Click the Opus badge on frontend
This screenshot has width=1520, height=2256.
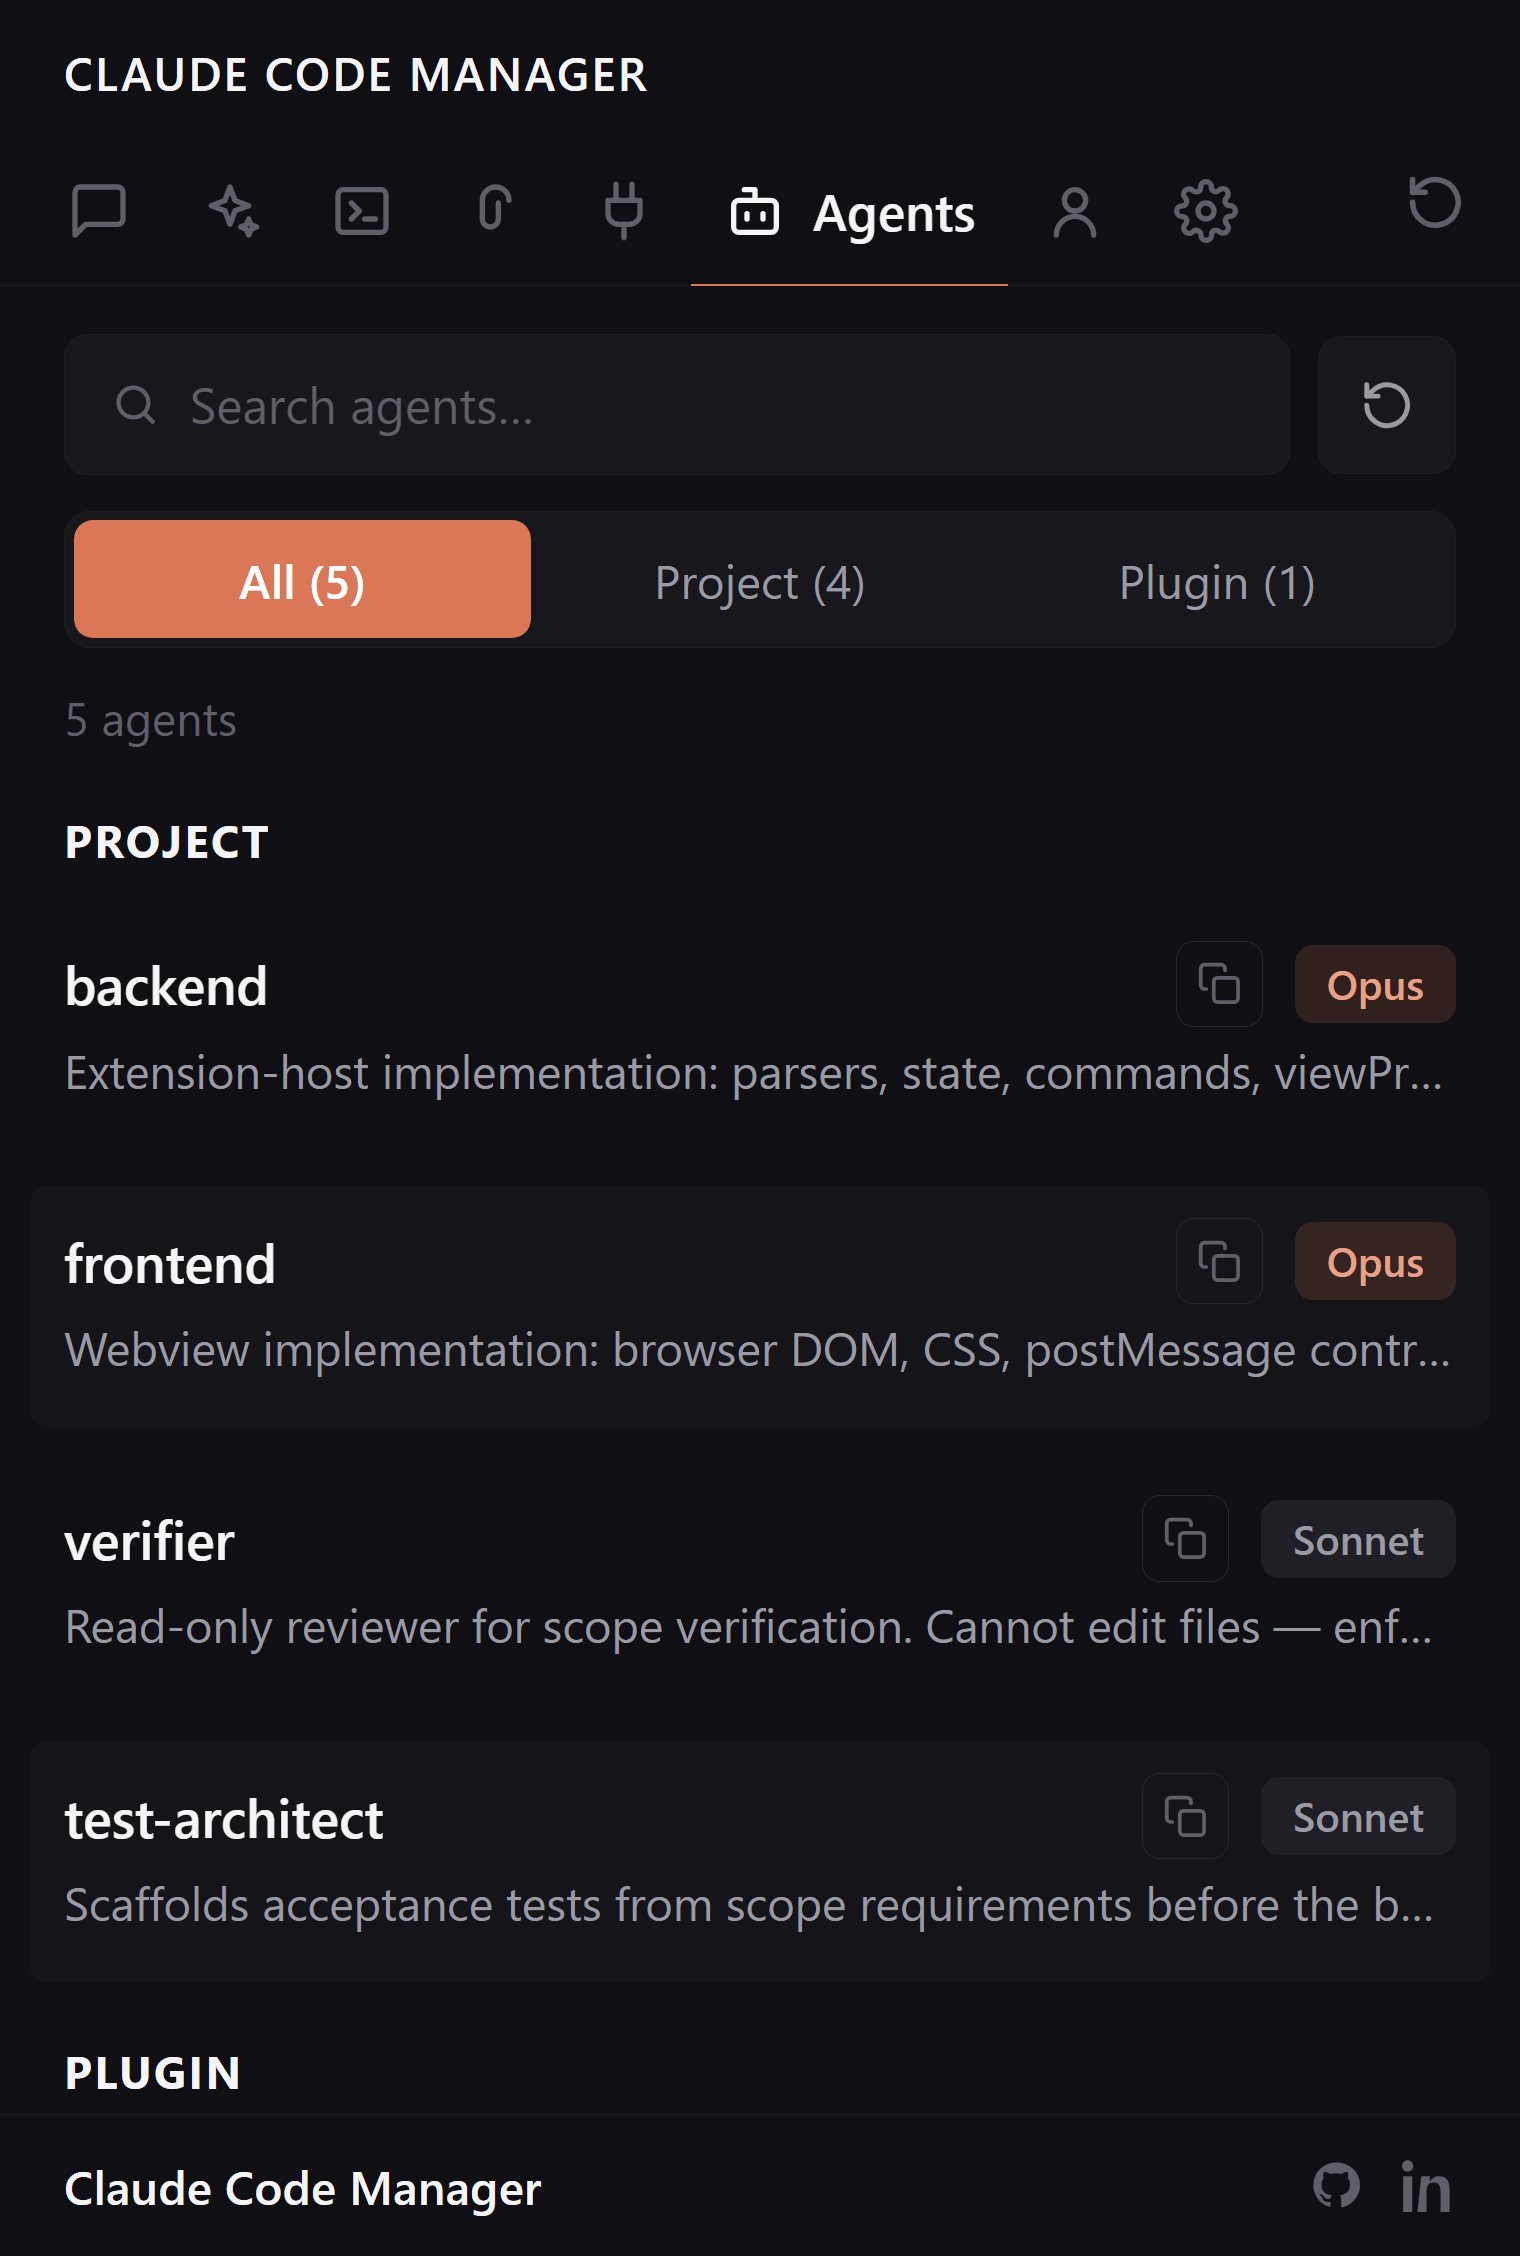(1375, 1262)
